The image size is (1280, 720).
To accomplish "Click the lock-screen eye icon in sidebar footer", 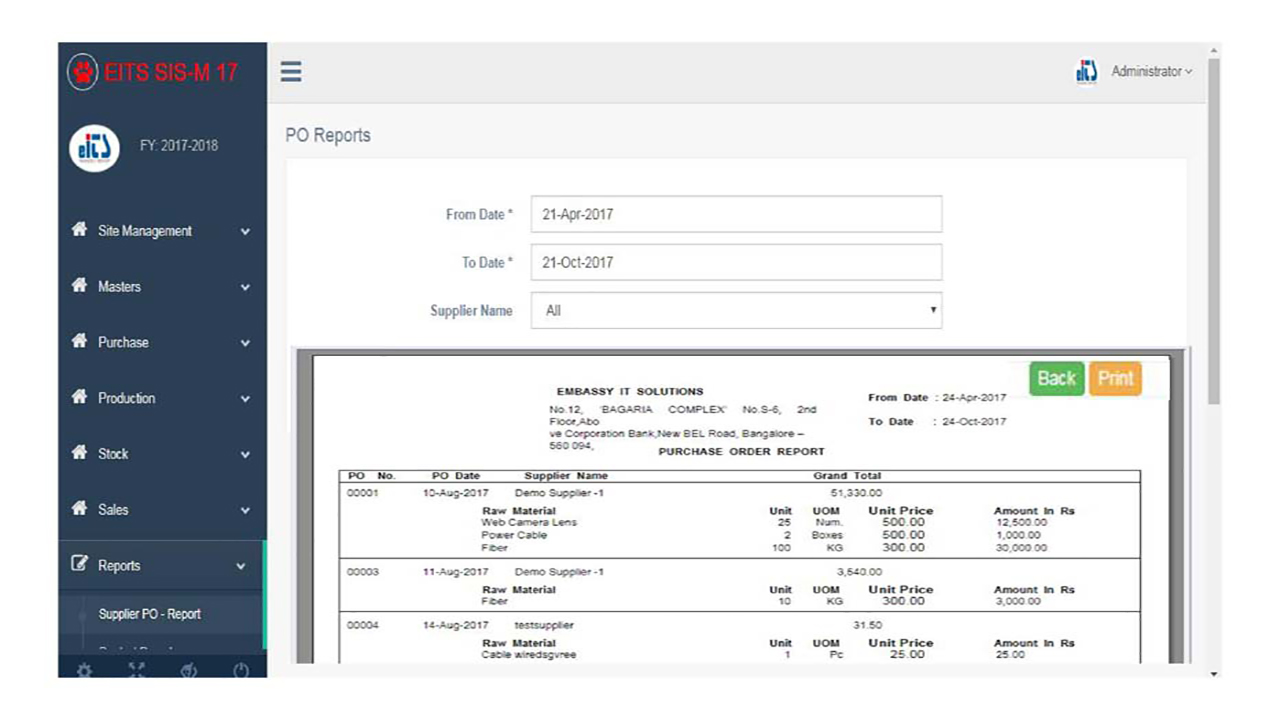I will (189, 670).
